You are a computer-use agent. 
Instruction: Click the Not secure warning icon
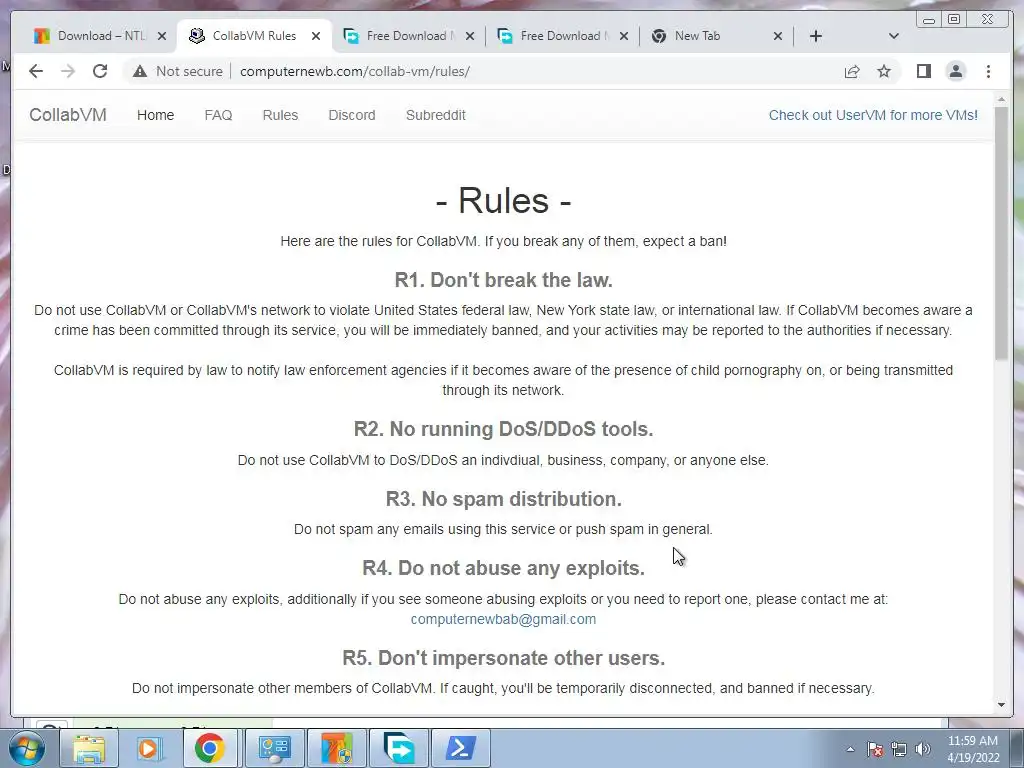[140, 71]
